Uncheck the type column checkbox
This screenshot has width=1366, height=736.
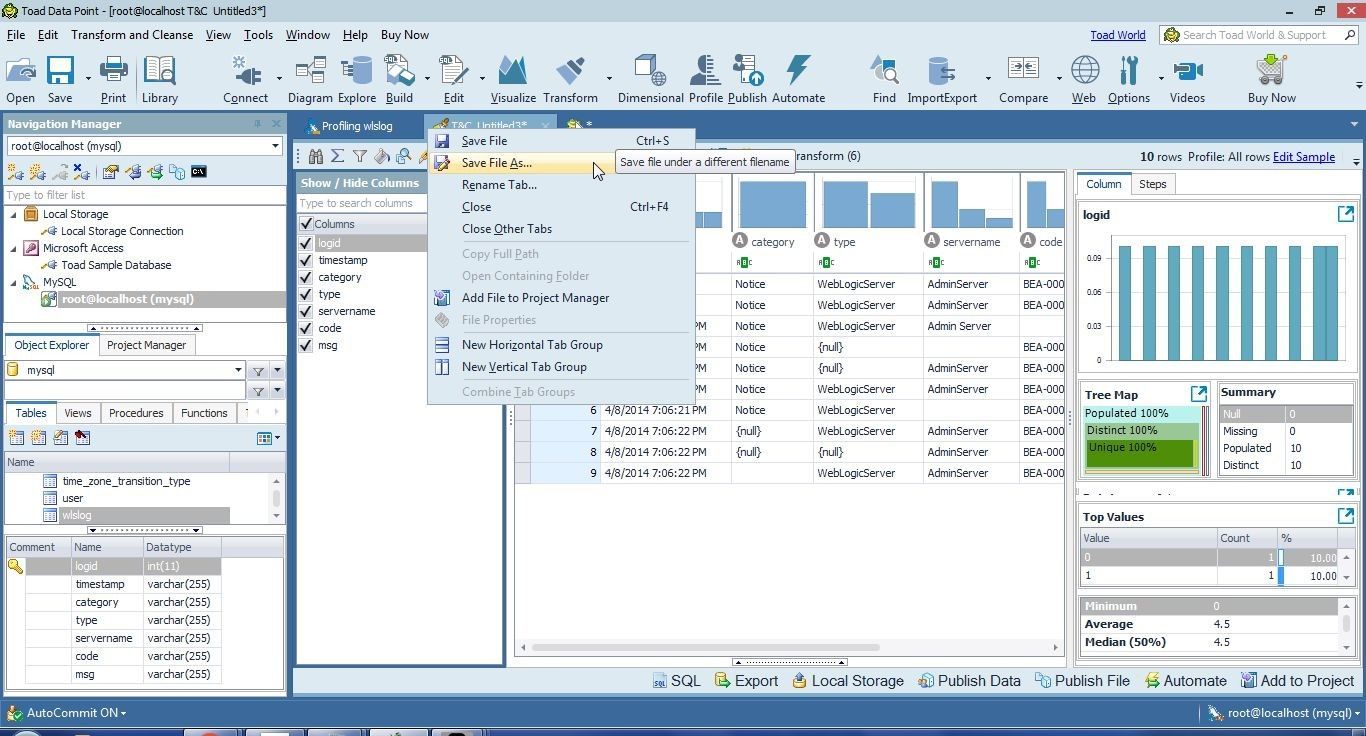pyautogui.click(x=306, y=294)
